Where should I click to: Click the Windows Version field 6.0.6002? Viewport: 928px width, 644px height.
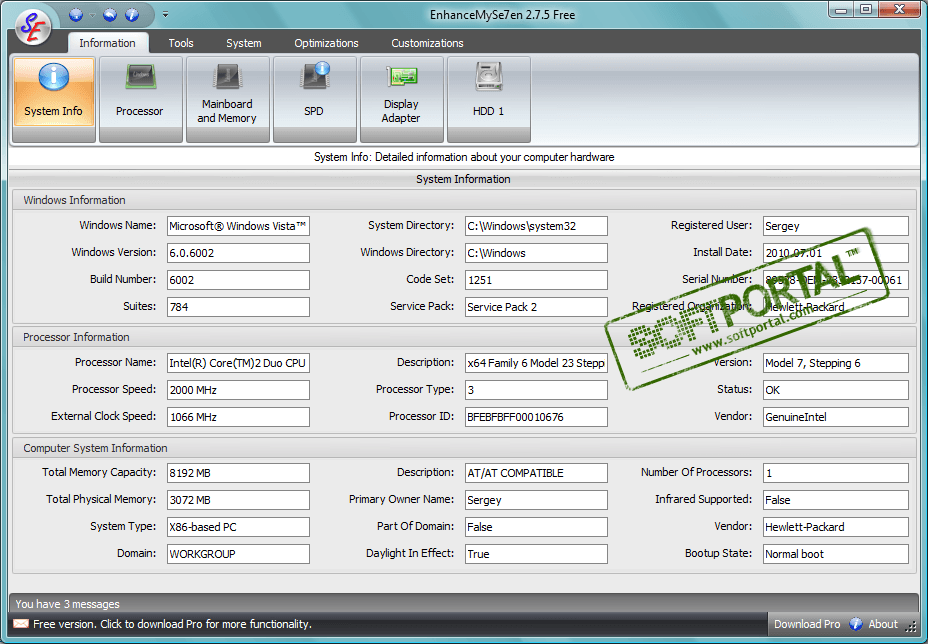[238, 253]
